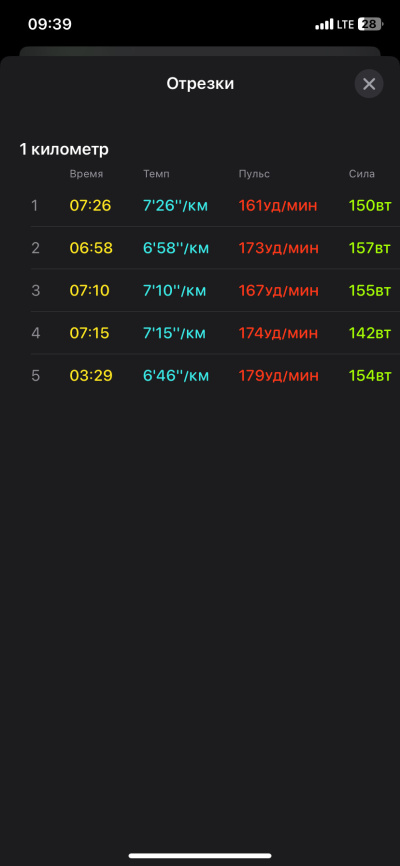Select the Темп column header
This screenshot has width=400, height=866.
point(156,174)
